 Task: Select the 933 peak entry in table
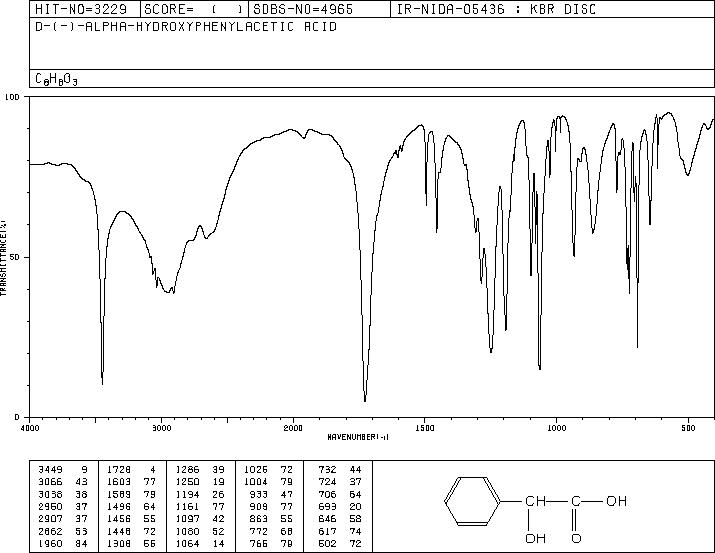tap(272, 494)
